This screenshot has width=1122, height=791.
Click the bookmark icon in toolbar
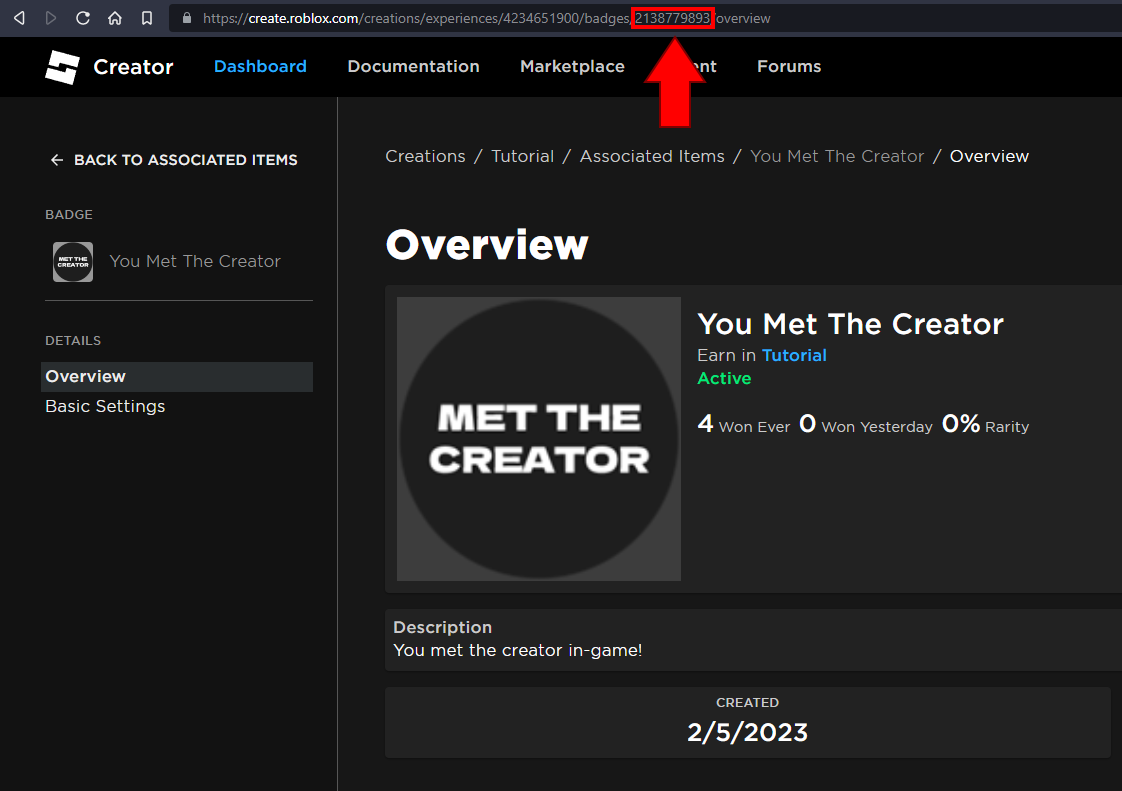147,18
